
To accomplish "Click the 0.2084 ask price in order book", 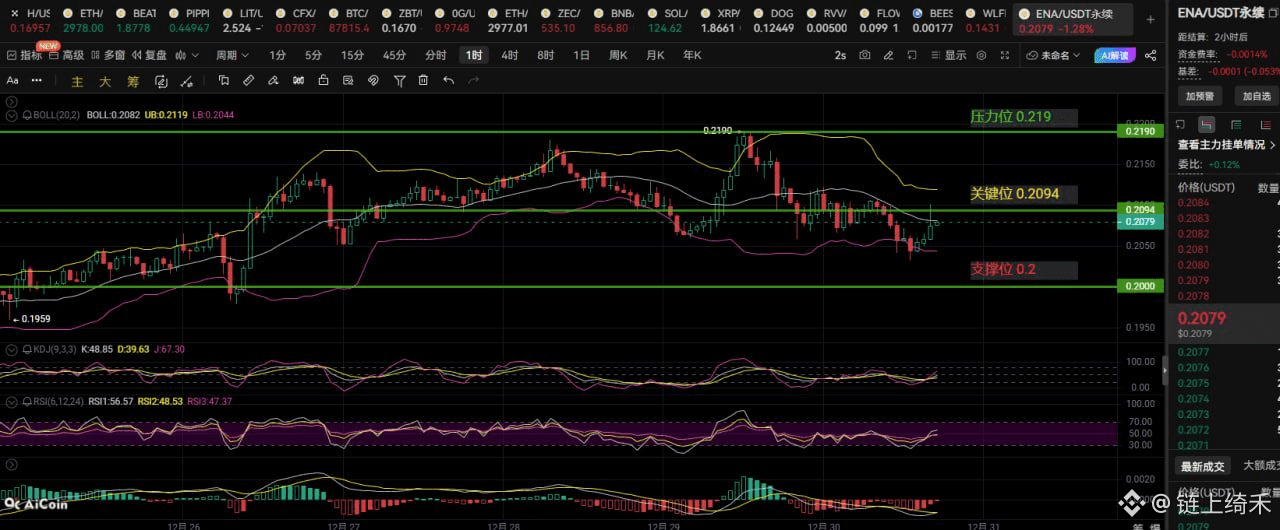I will [x=1194, y=203].
